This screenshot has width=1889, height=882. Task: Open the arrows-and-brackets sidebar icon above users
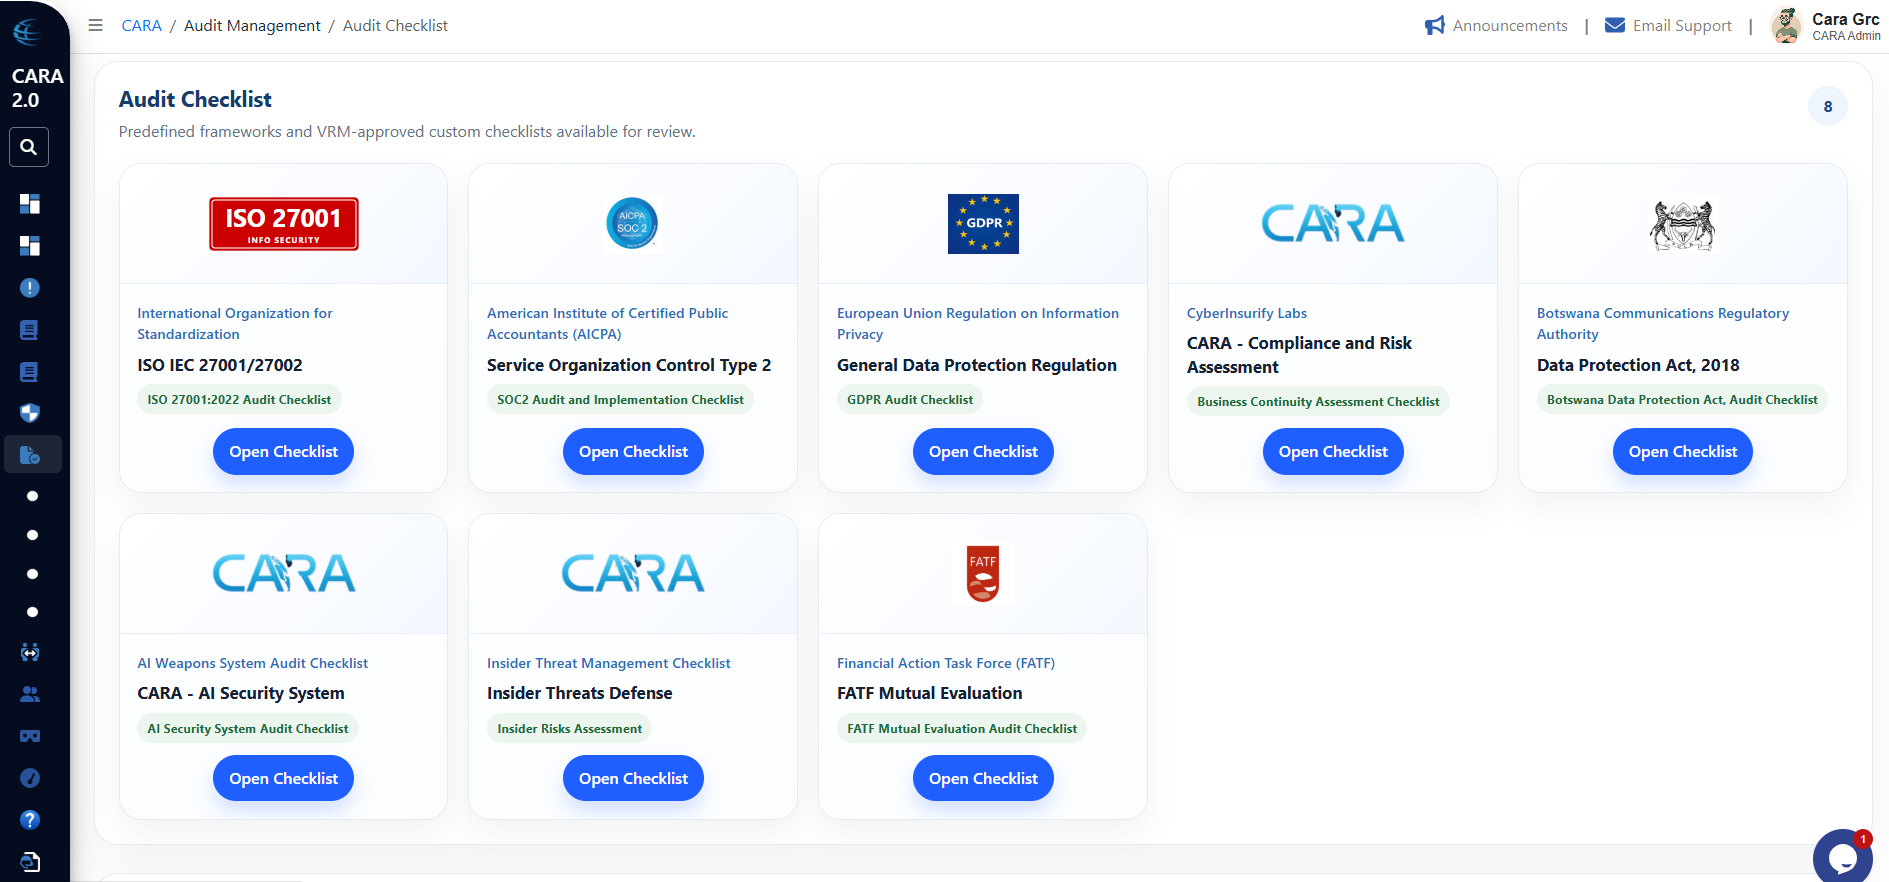click(30, 653)
